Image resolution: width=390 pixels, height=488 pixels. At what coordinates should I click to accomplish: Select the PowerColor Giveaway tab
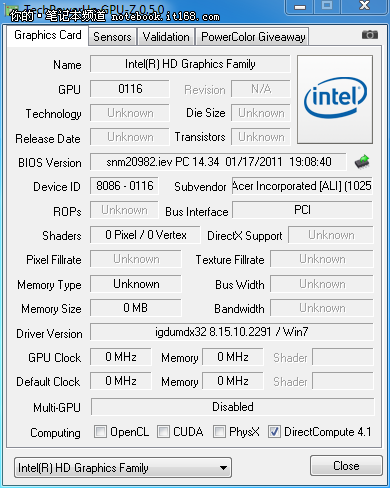[x=253, y=37]
